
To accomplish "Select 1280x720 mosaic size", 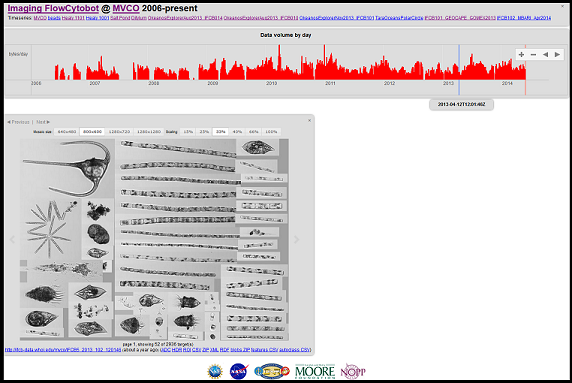I will [119, 132].
